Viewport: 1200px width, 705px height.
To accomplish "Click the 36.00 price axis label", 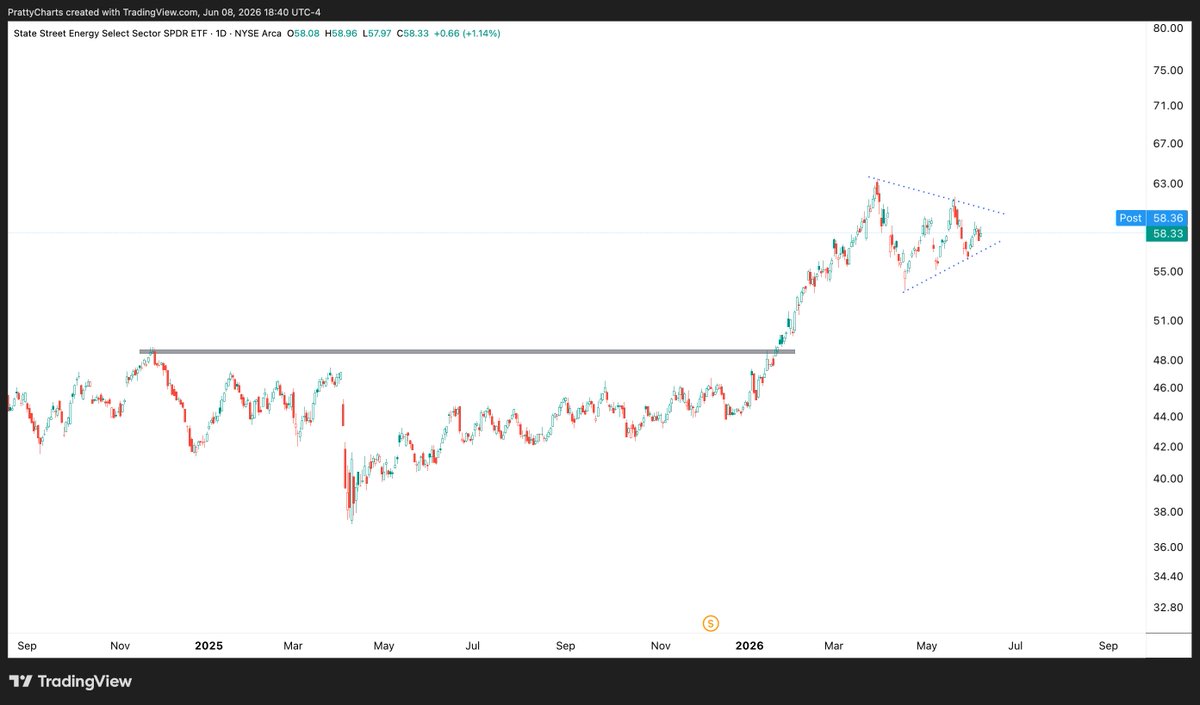I will click(x=1167, y=548).
